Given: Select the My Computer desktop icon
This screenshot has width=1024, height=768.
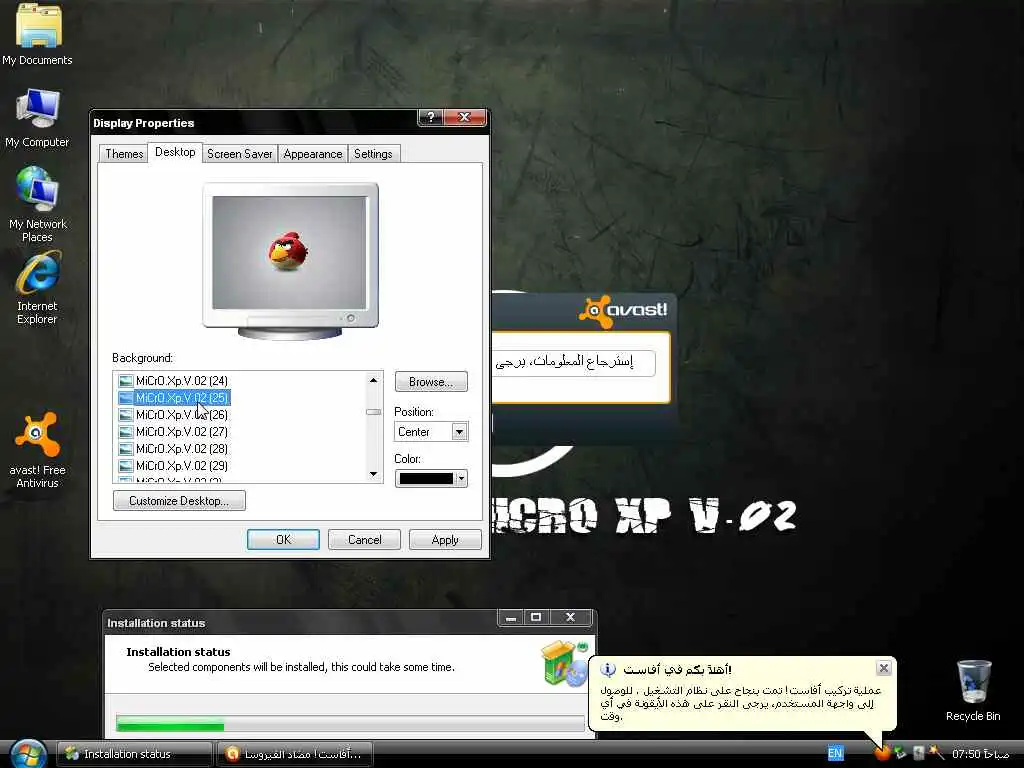Looking at the screenshot, I should [37, 118].
